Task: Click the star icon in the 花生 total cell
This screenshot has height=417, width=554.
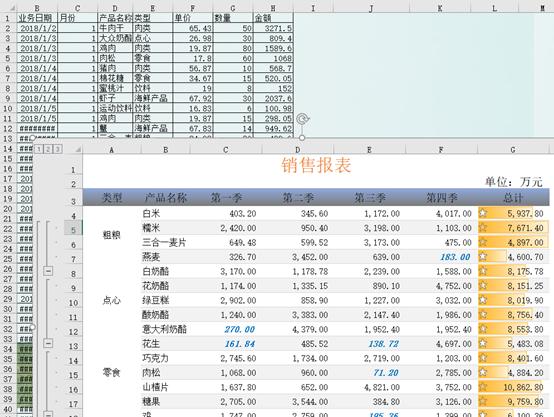Action: pos(483,343)
